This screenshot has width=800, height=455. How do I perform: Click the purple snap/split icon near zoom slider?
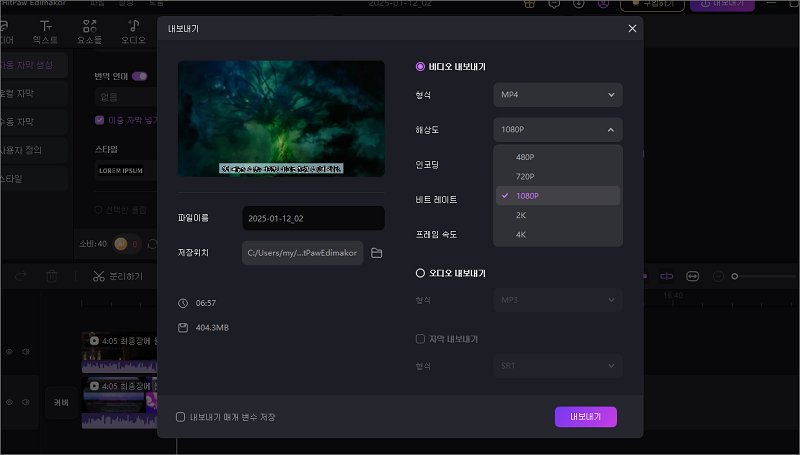[x=666, y=276]
